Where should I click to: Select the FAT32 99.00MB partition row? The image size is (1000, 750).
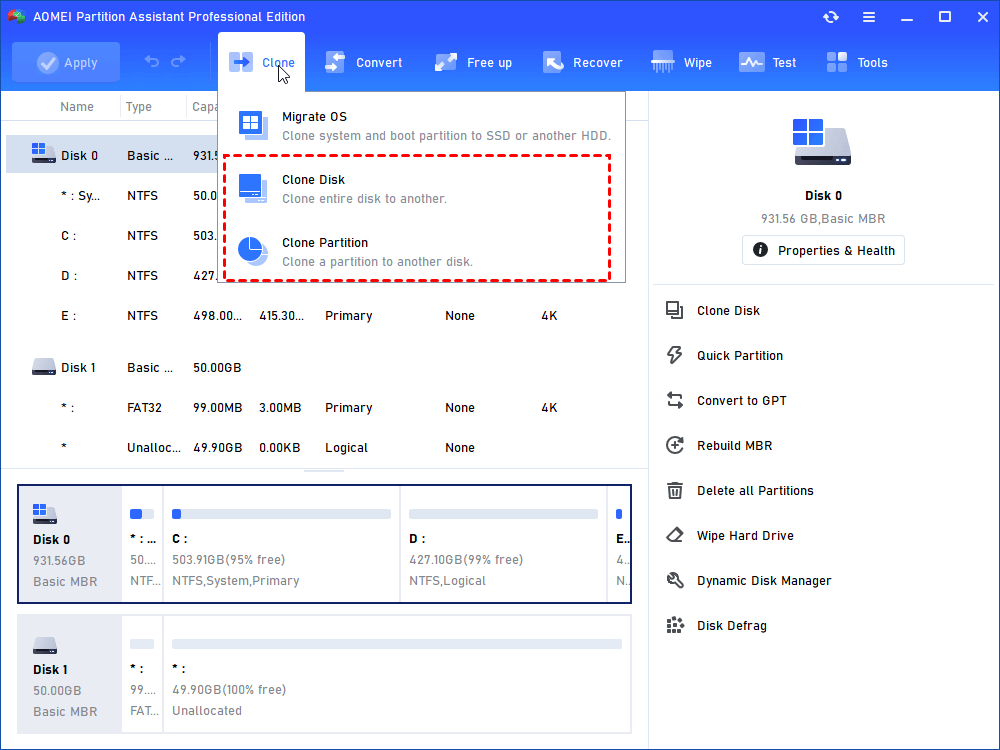point(327,408)
